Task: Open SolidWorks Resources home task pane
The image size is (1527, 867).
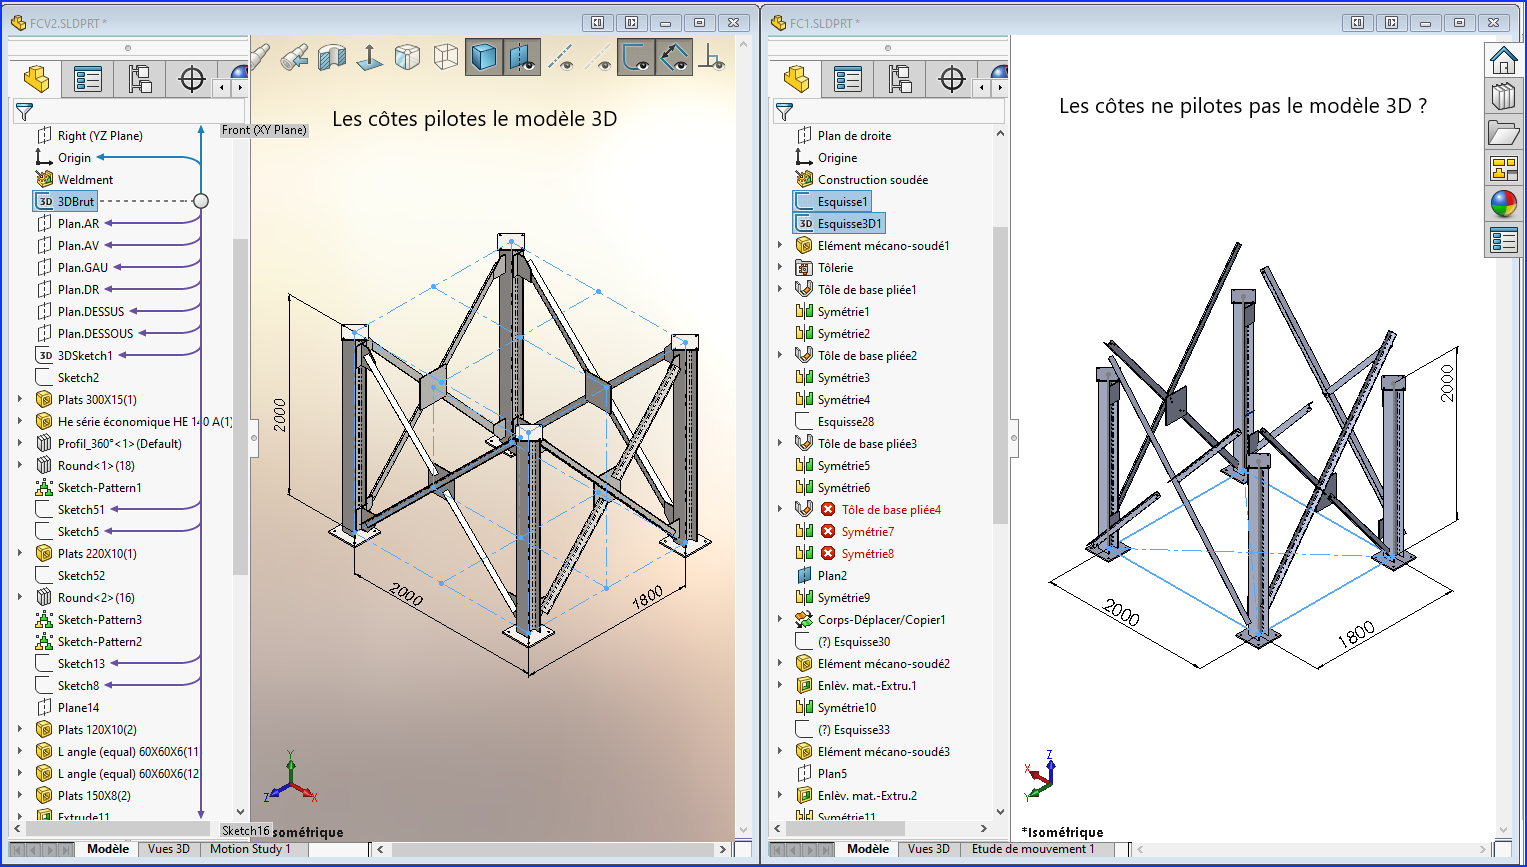Action: click(1504, 60)
